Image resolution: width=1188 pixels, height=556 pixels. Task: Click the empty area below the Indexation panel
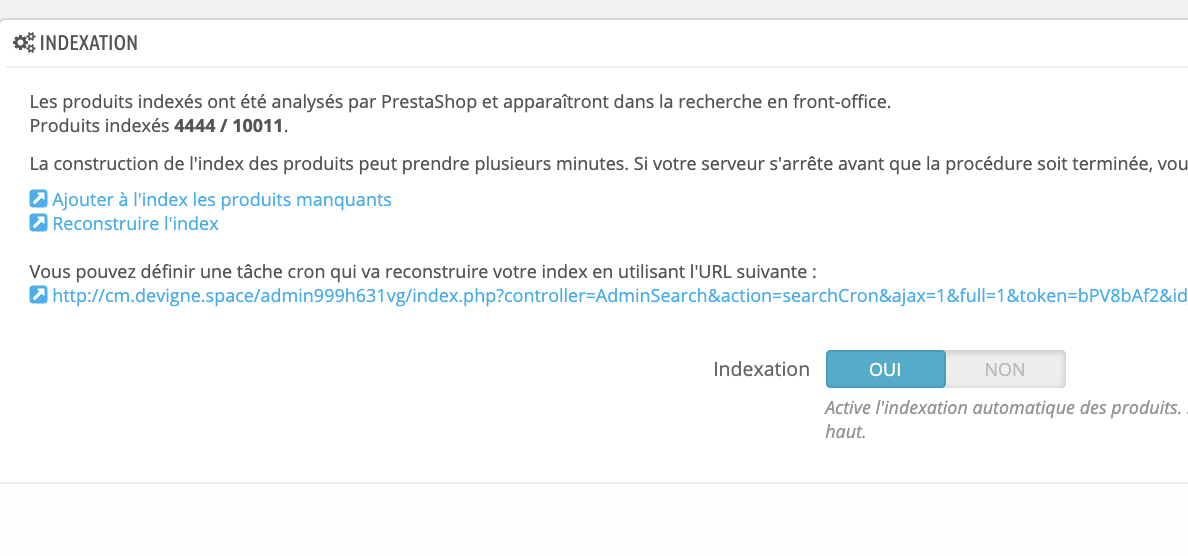(x=594, y=520)
